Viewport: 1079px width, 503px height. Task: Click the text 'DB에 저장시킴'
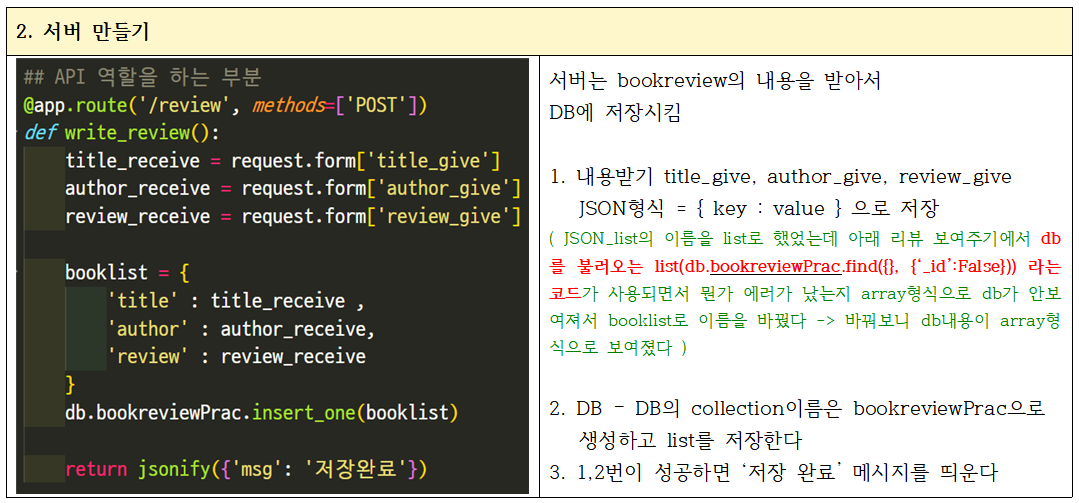pyautogui.click(x=615, y=112)
